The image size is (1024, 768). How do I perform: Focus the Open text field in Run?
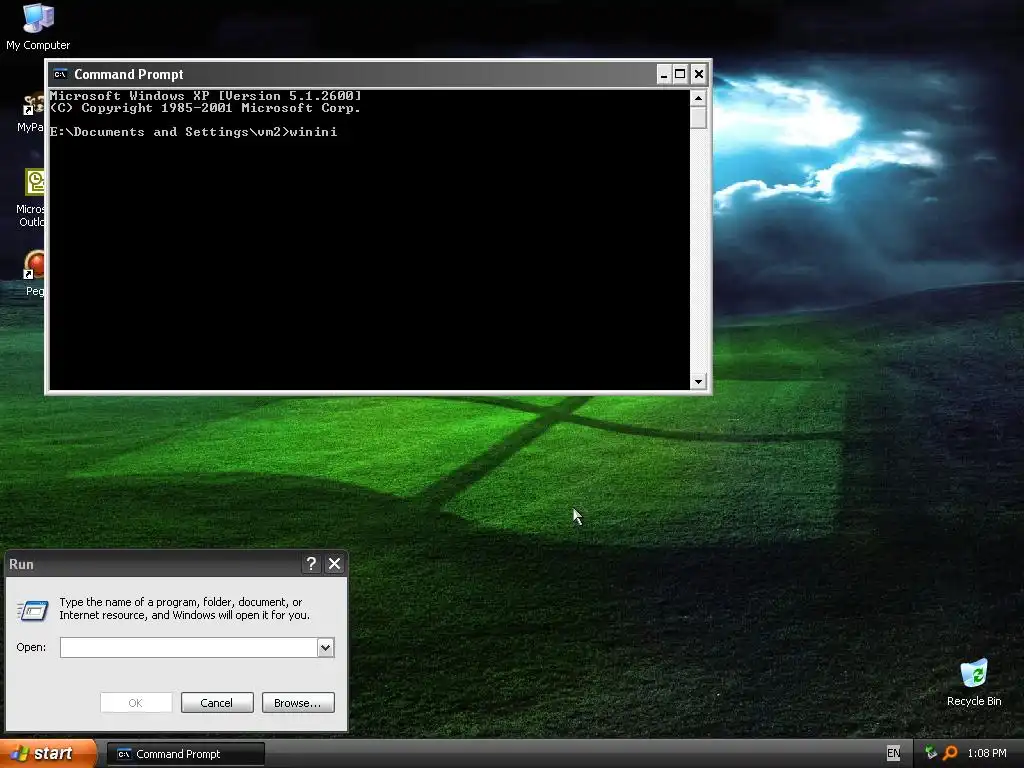point(189,647)
